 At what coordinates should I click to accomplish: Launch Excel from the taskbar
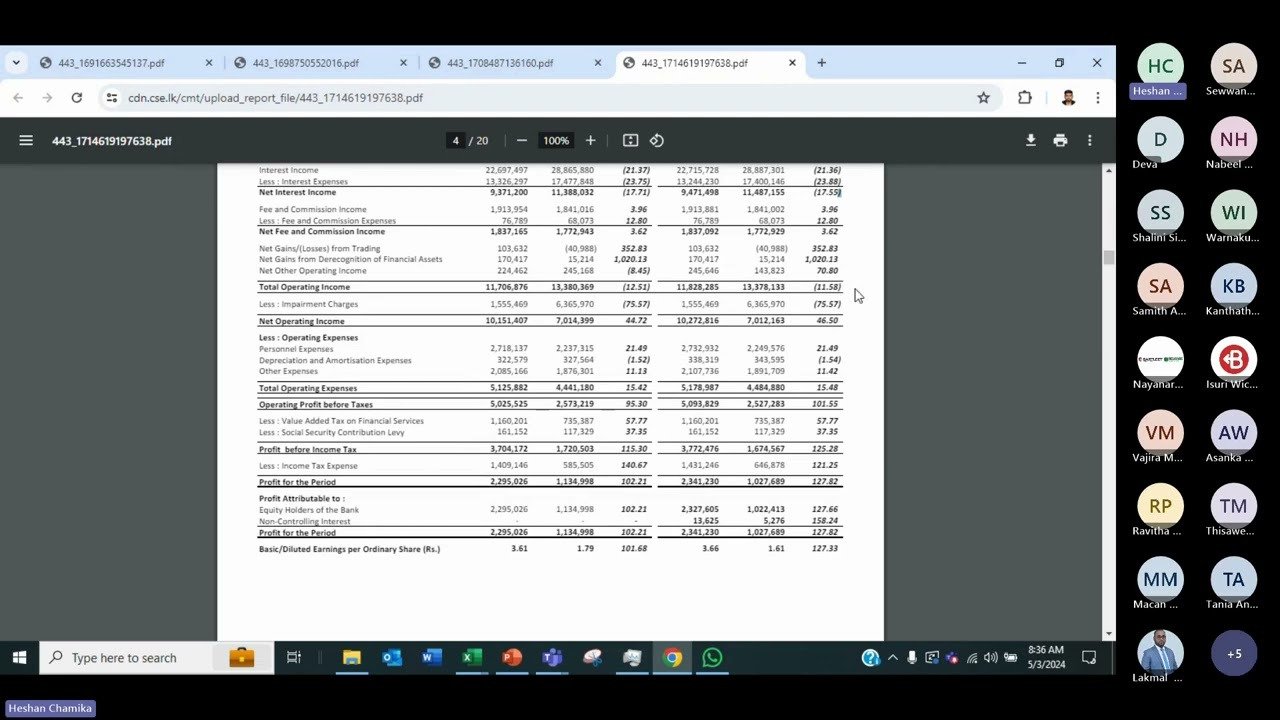click(471, 657)
